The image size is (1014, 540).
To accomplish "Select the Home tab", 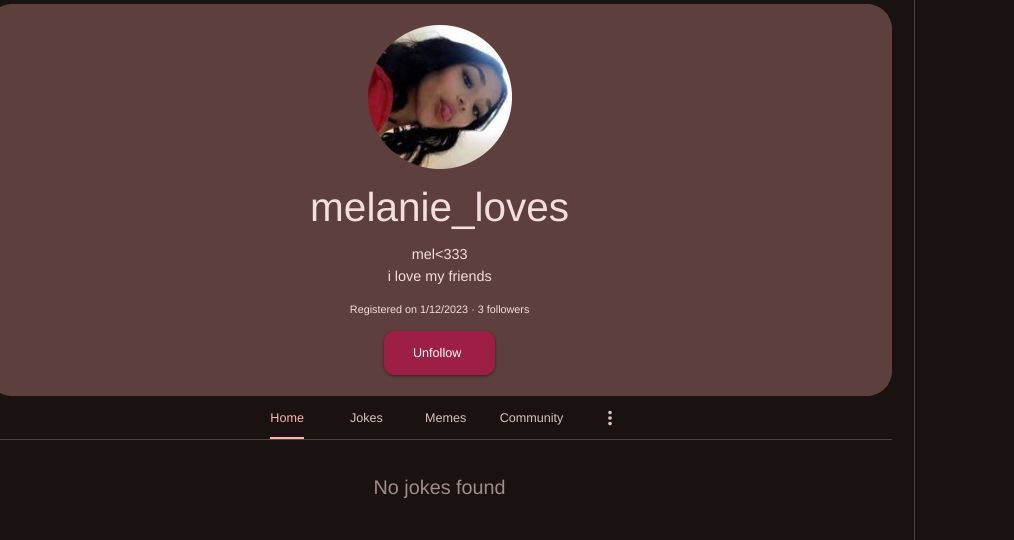I will point(286,418).
